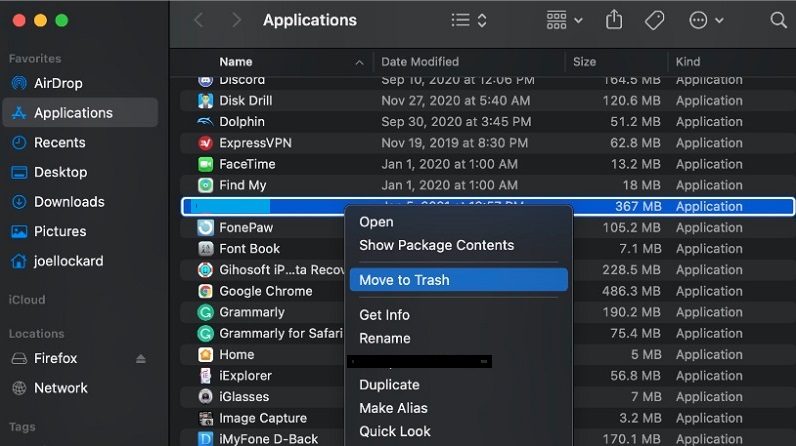Click the Font Book app icon
Image resolution: width=796 pixels, height=446 pixels.
(x=205, y=249)
